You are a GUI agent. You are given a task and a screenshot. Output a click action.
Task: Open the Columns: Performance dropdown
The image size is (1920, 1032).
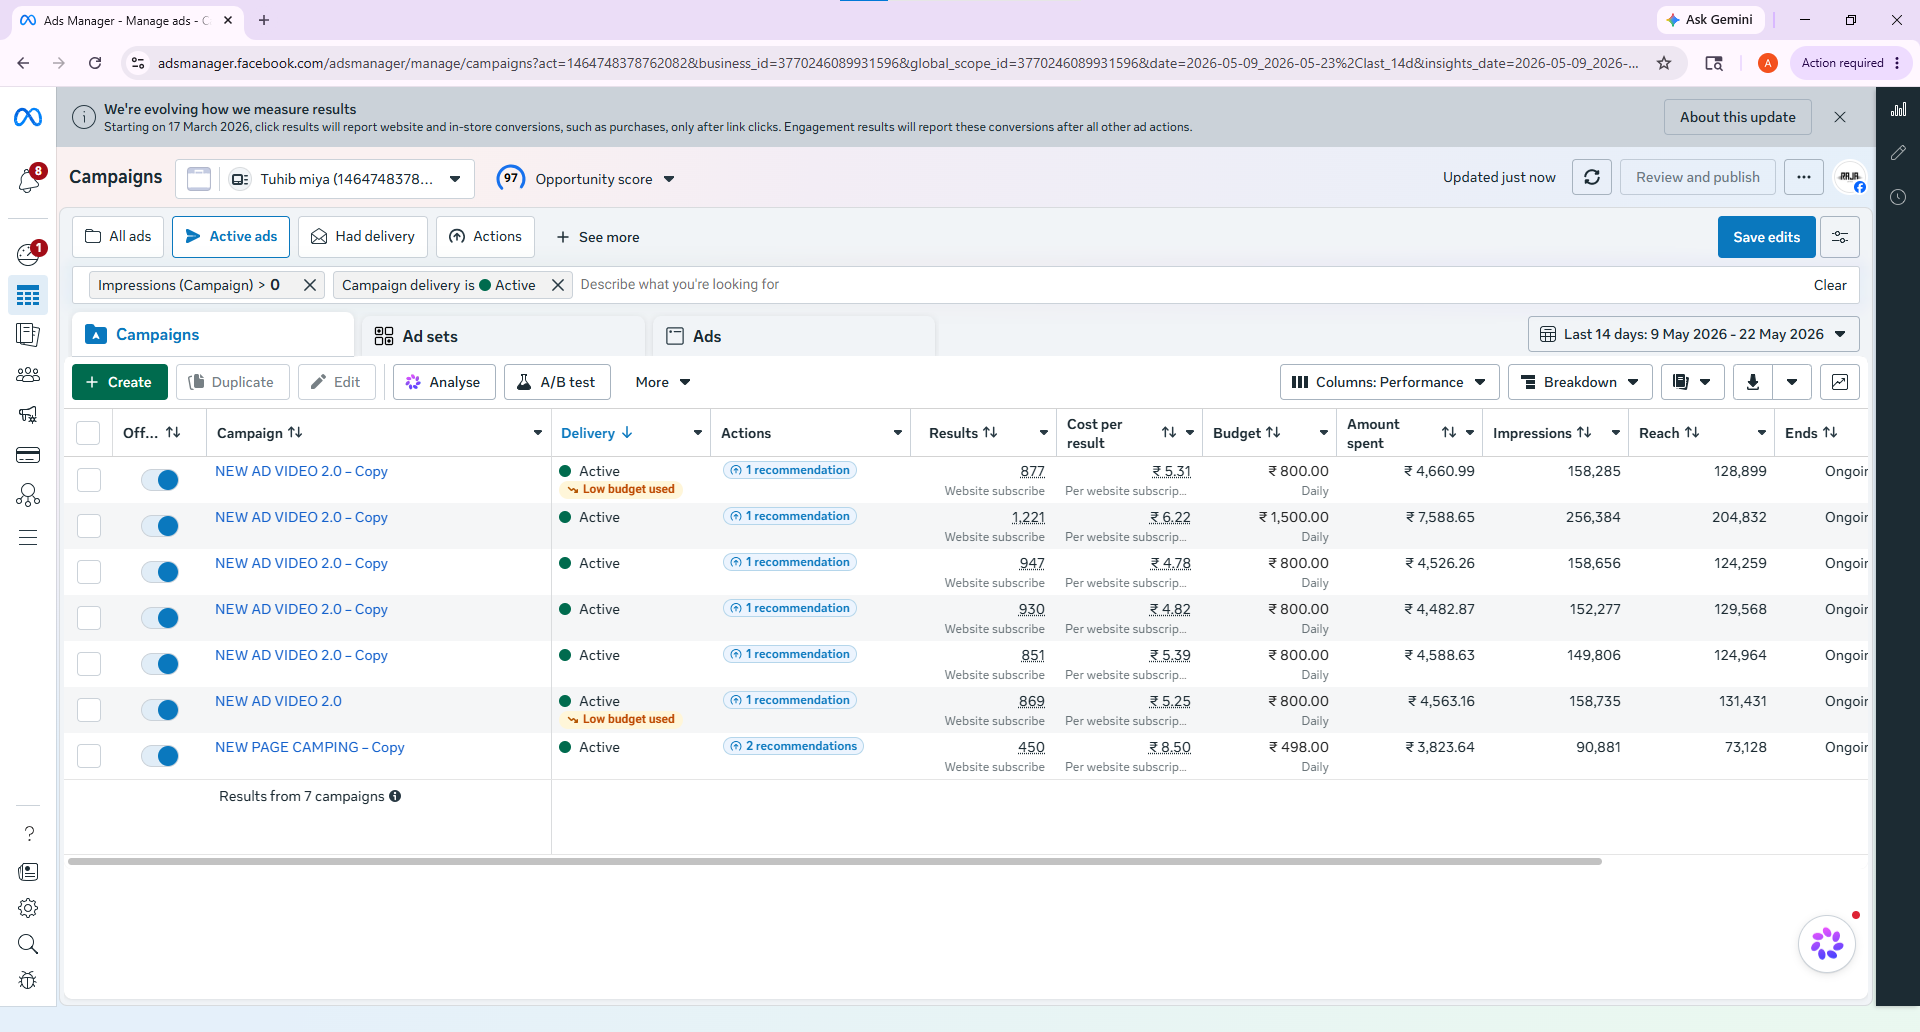[x=1389, y=382]
